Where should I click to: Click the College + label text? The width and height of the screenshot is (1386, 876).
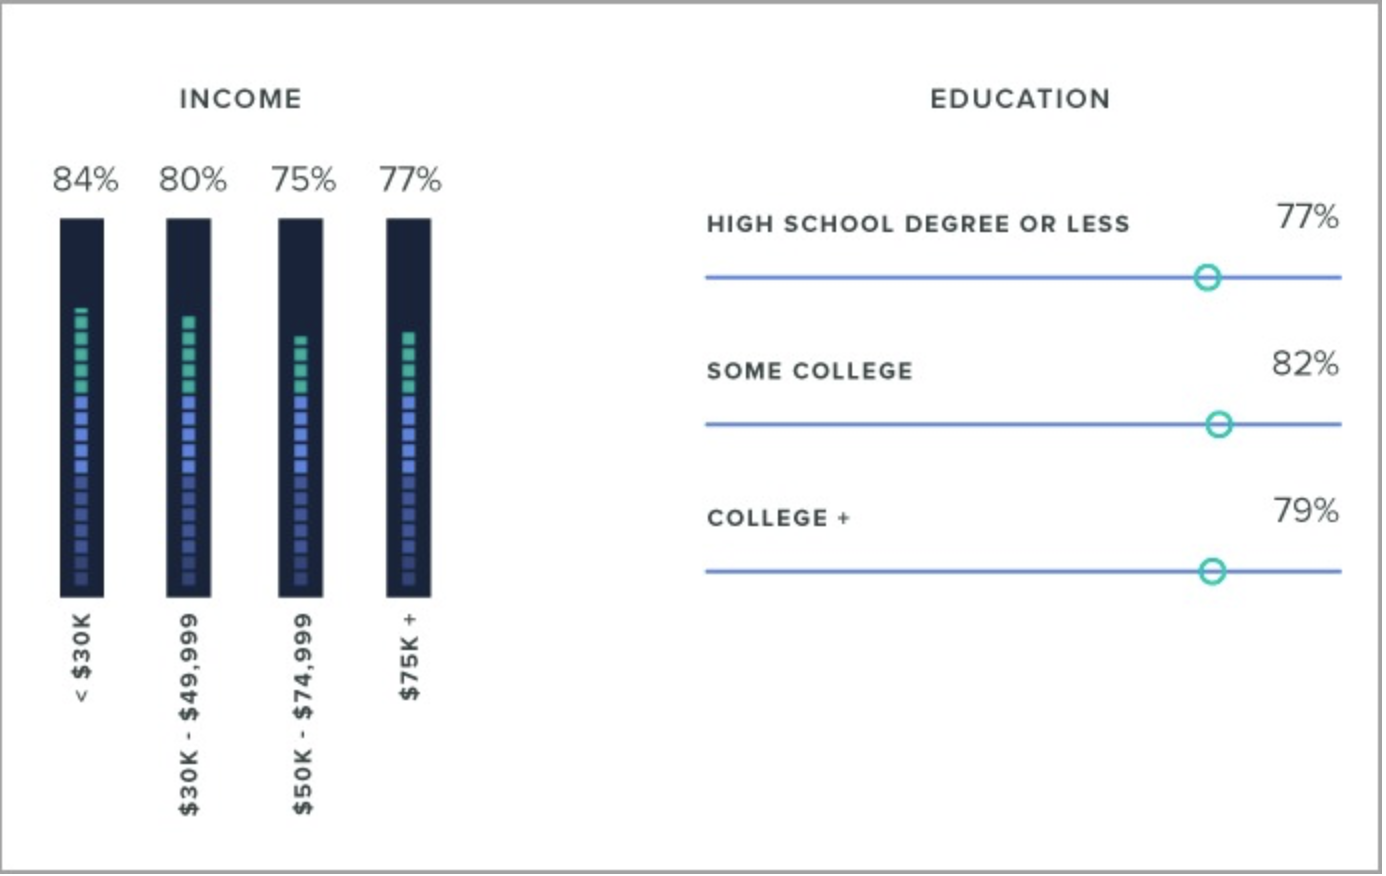pos(778,518)
